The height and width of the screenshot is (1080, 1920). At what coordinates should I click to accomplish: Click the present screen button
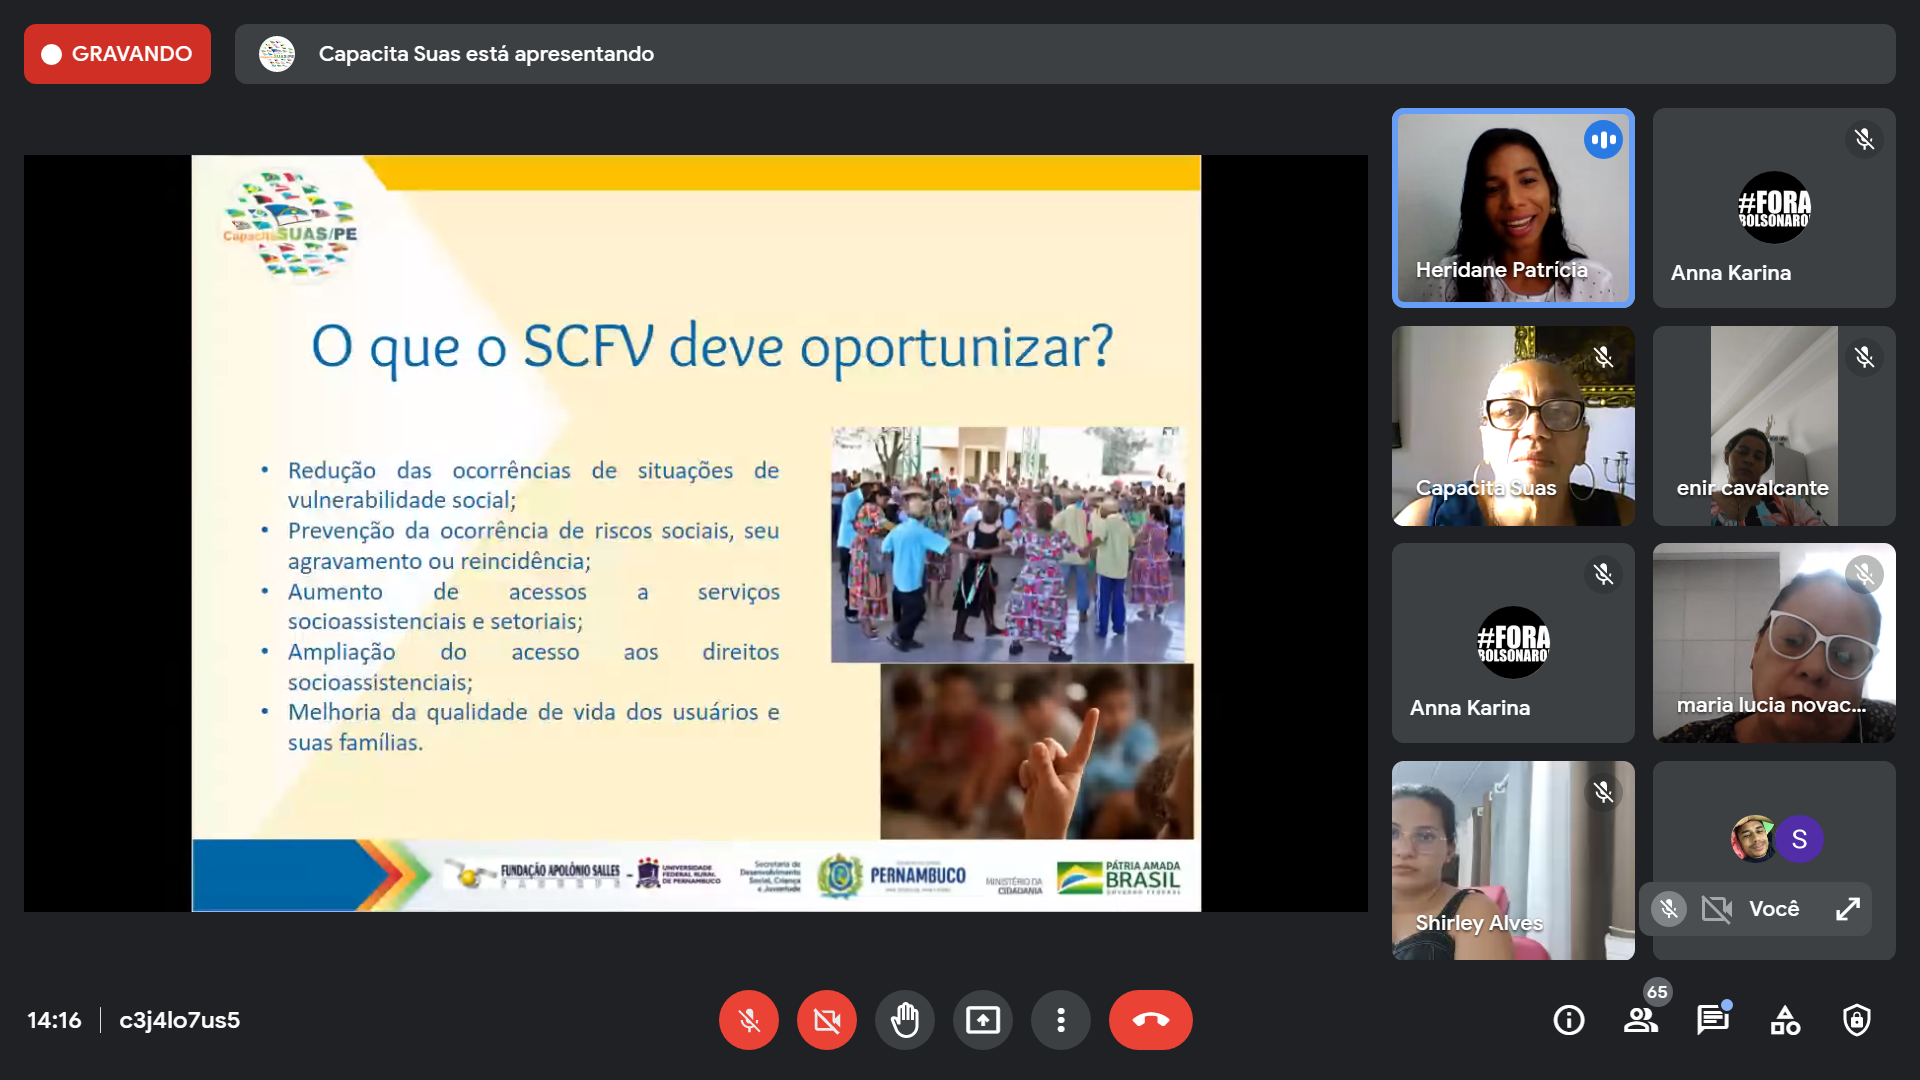click(x=982, y=1020)
